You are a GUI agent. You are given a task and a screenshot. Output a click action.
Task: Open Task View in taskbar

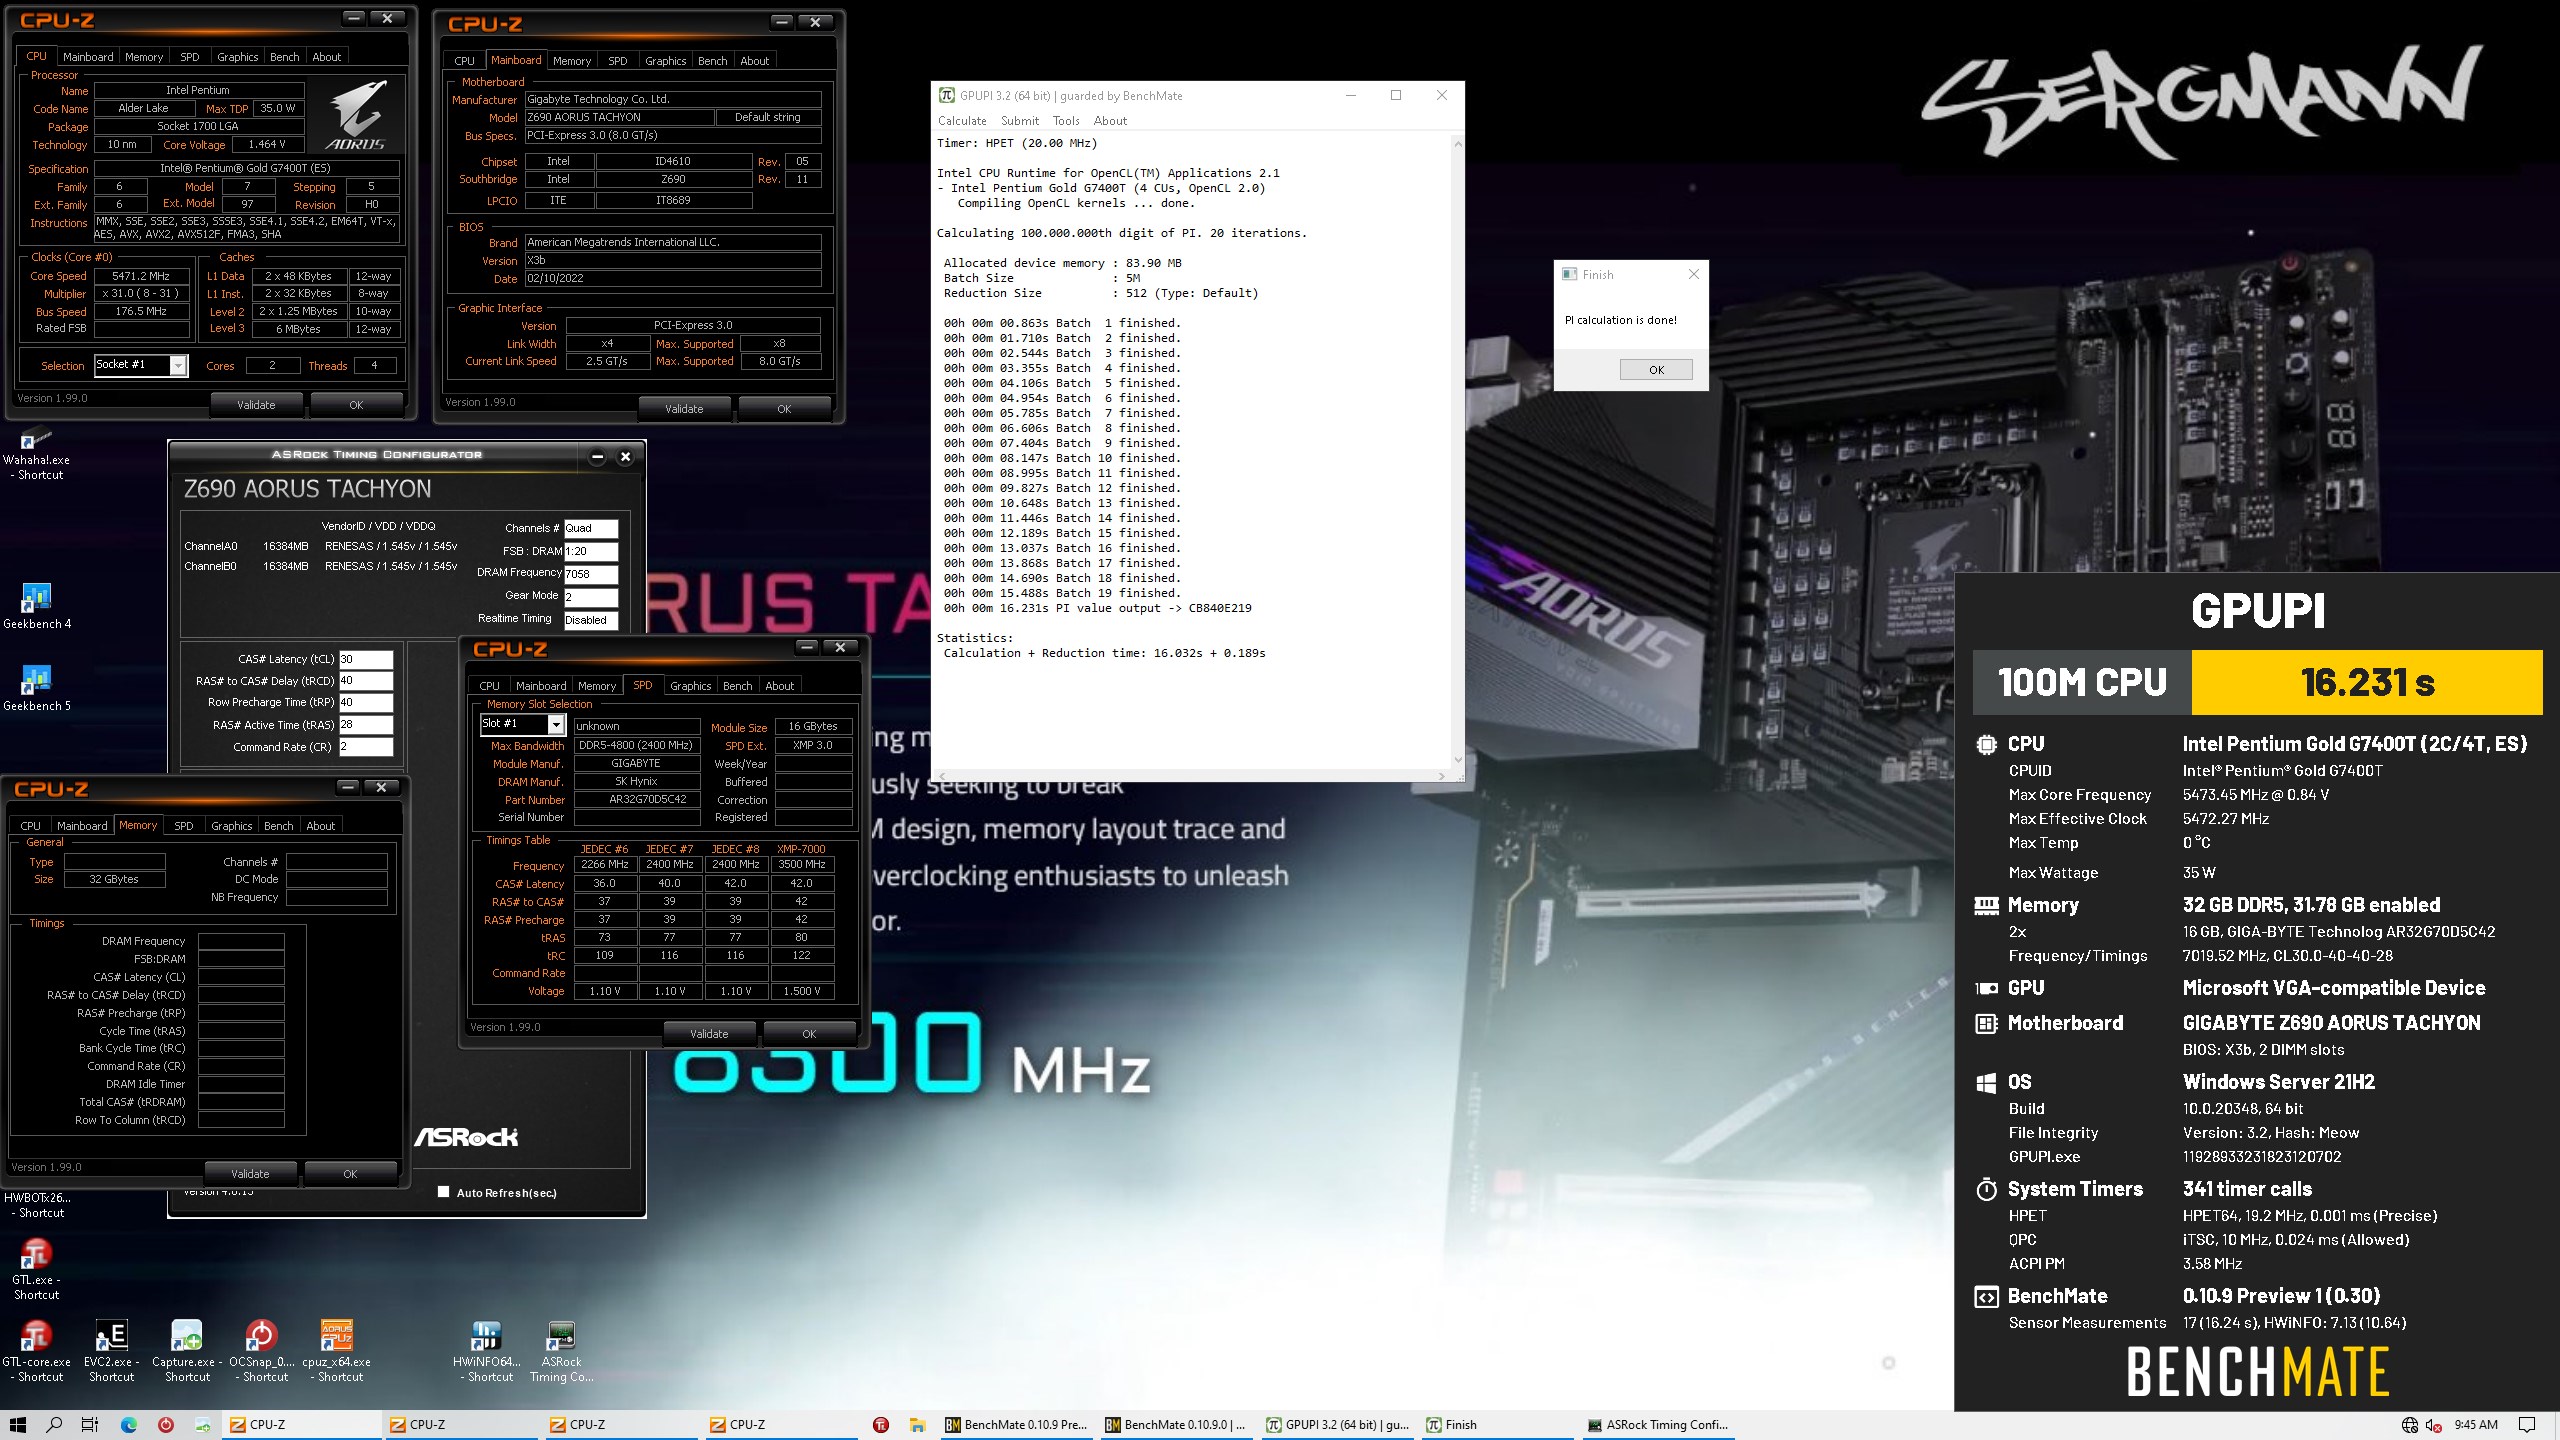tap(90, 1425)
